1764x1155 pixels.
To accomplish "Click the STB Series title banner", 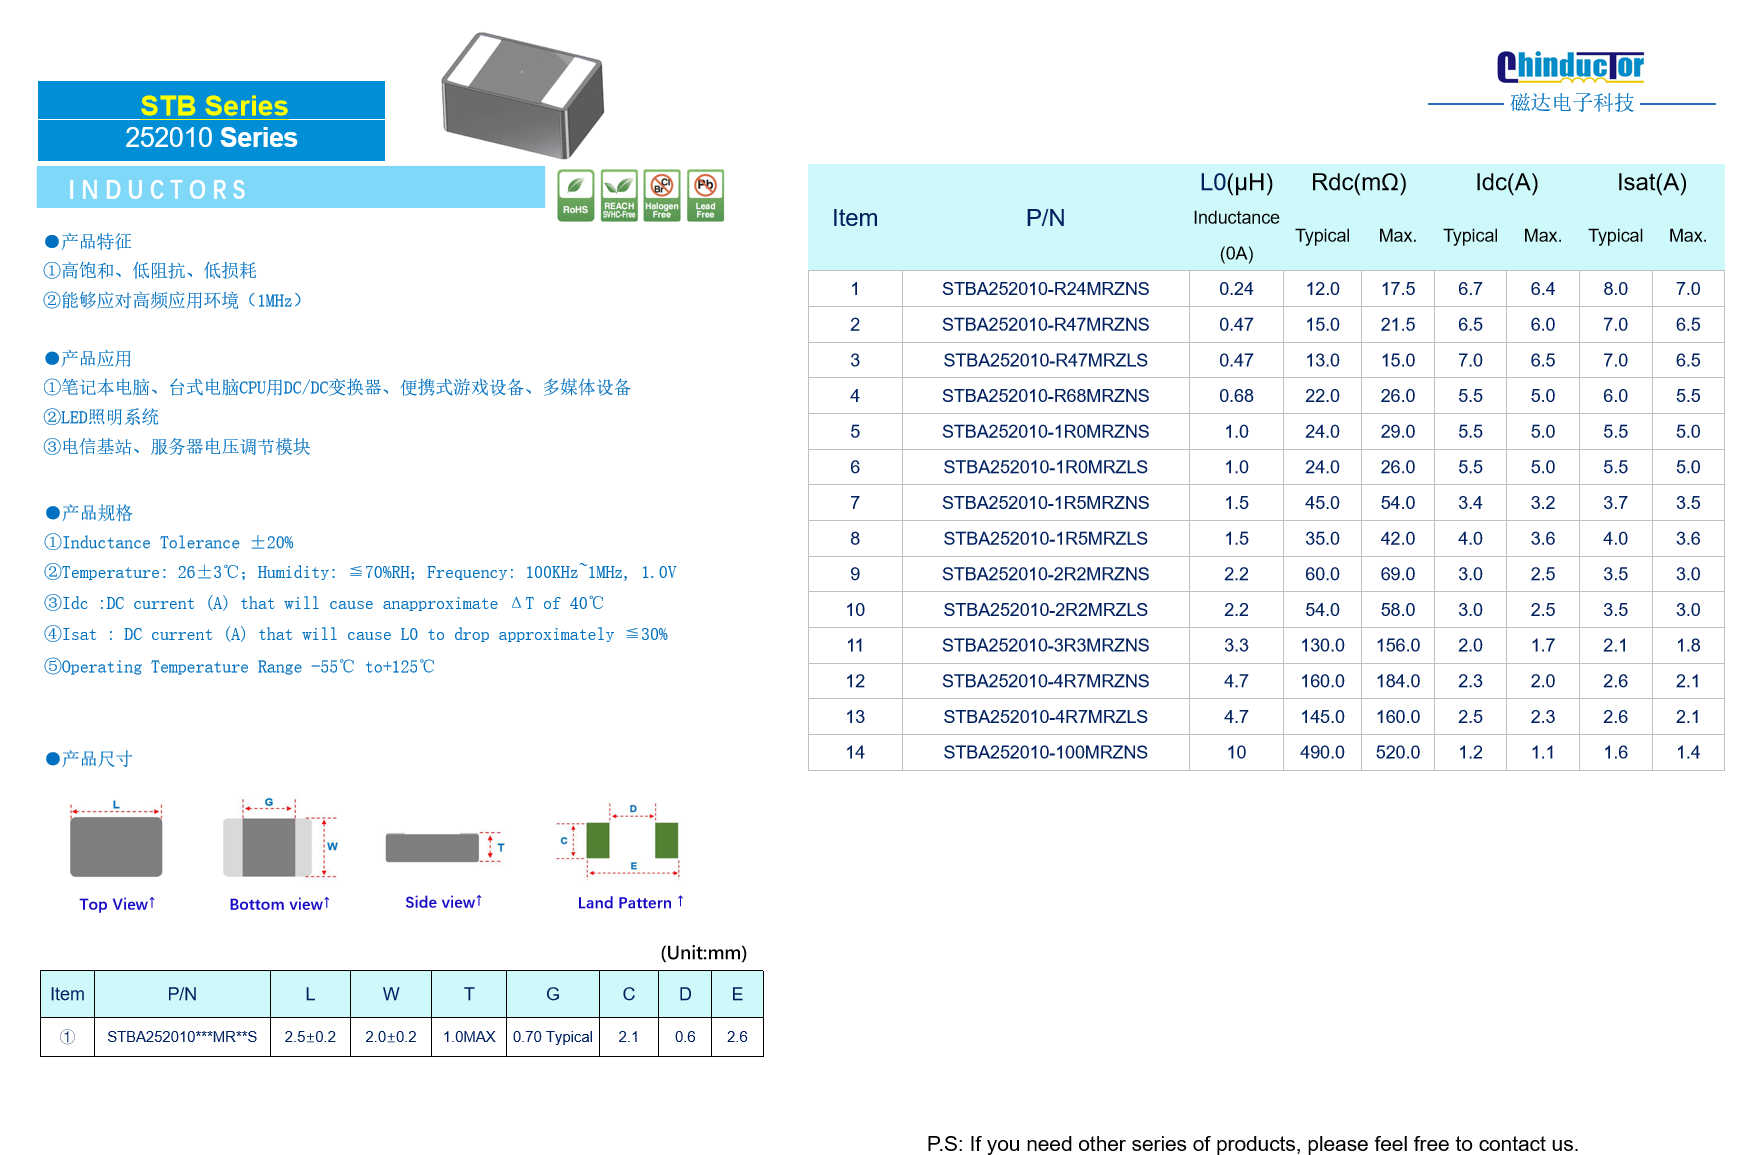I will click(x=212, y=101).
